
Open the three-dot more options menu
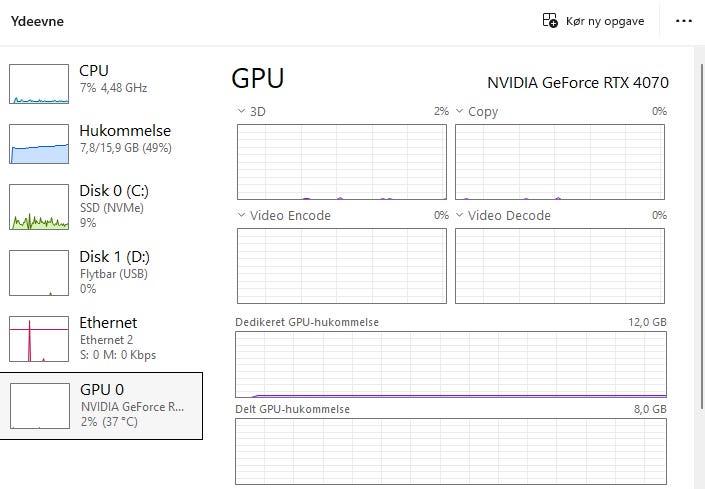pyautogui.click(x=683, y=21)
